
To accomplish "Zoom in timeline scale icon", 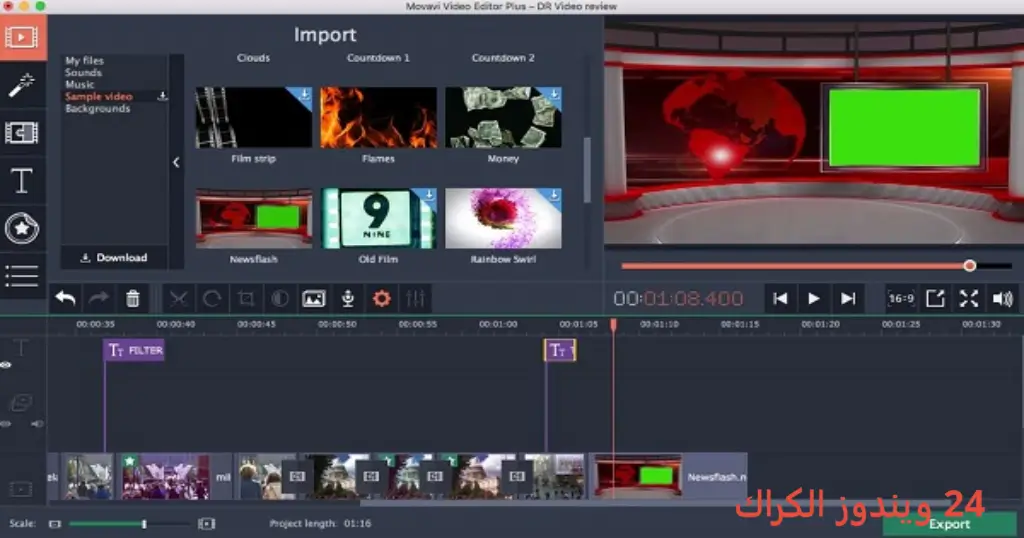I will (206, 524).
